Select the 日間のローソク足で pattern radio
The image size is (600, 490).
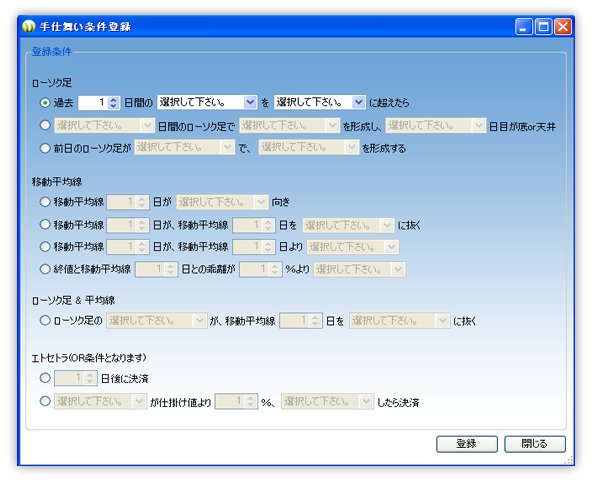46,125
